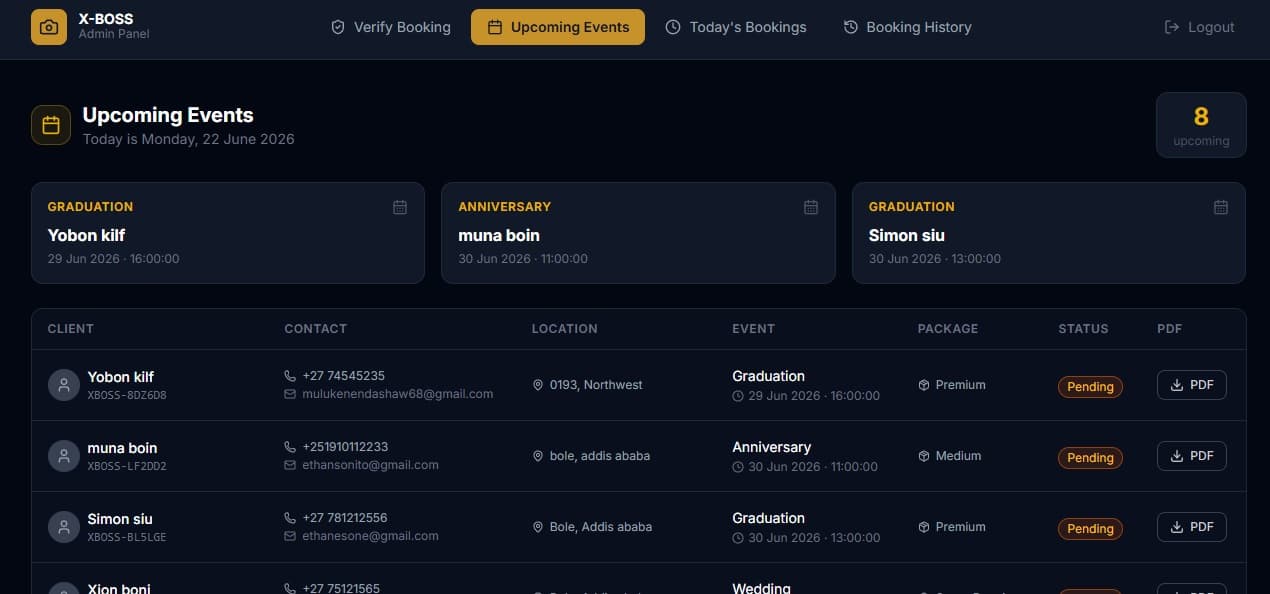Click calendar icon on Simon siu graduation card

click(1221, 207)
